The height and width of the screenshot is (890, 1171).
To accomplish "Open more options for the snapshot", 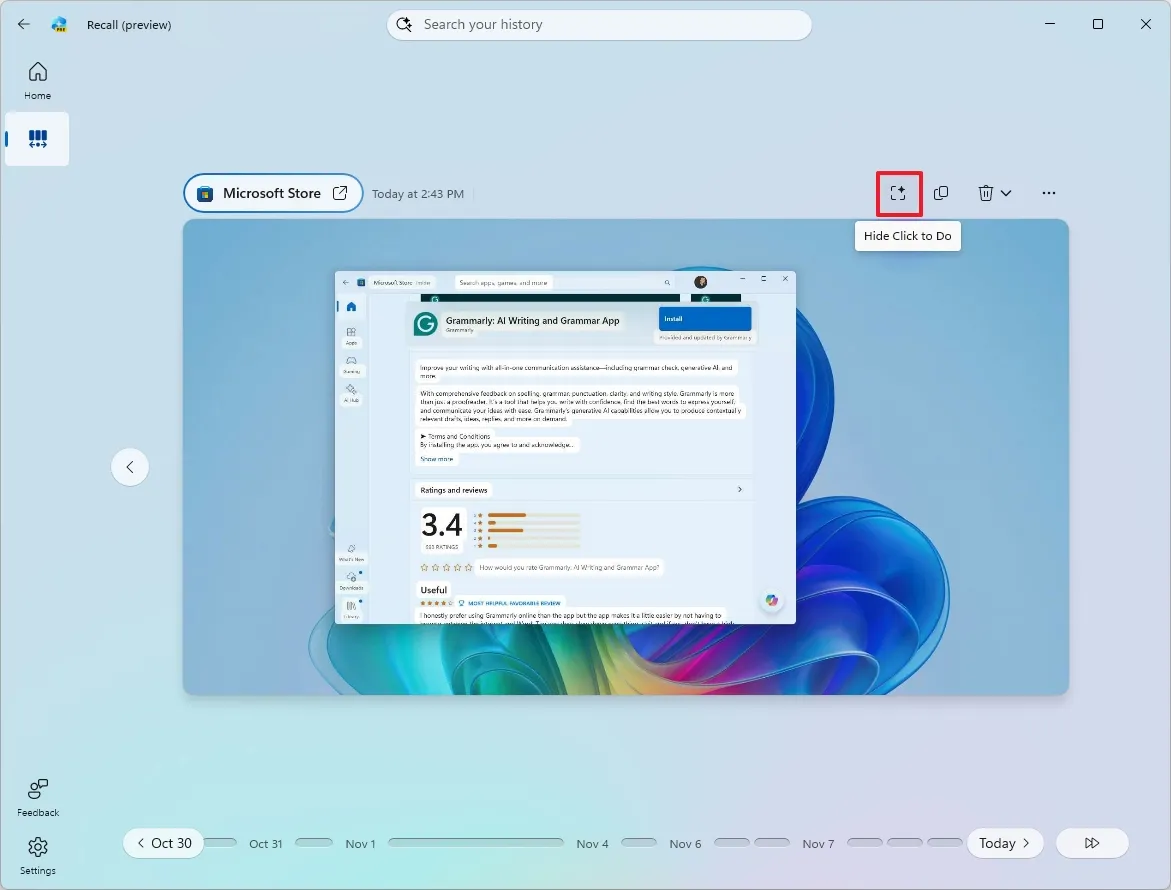I will pyautogui.click(x=1048, y=193).
